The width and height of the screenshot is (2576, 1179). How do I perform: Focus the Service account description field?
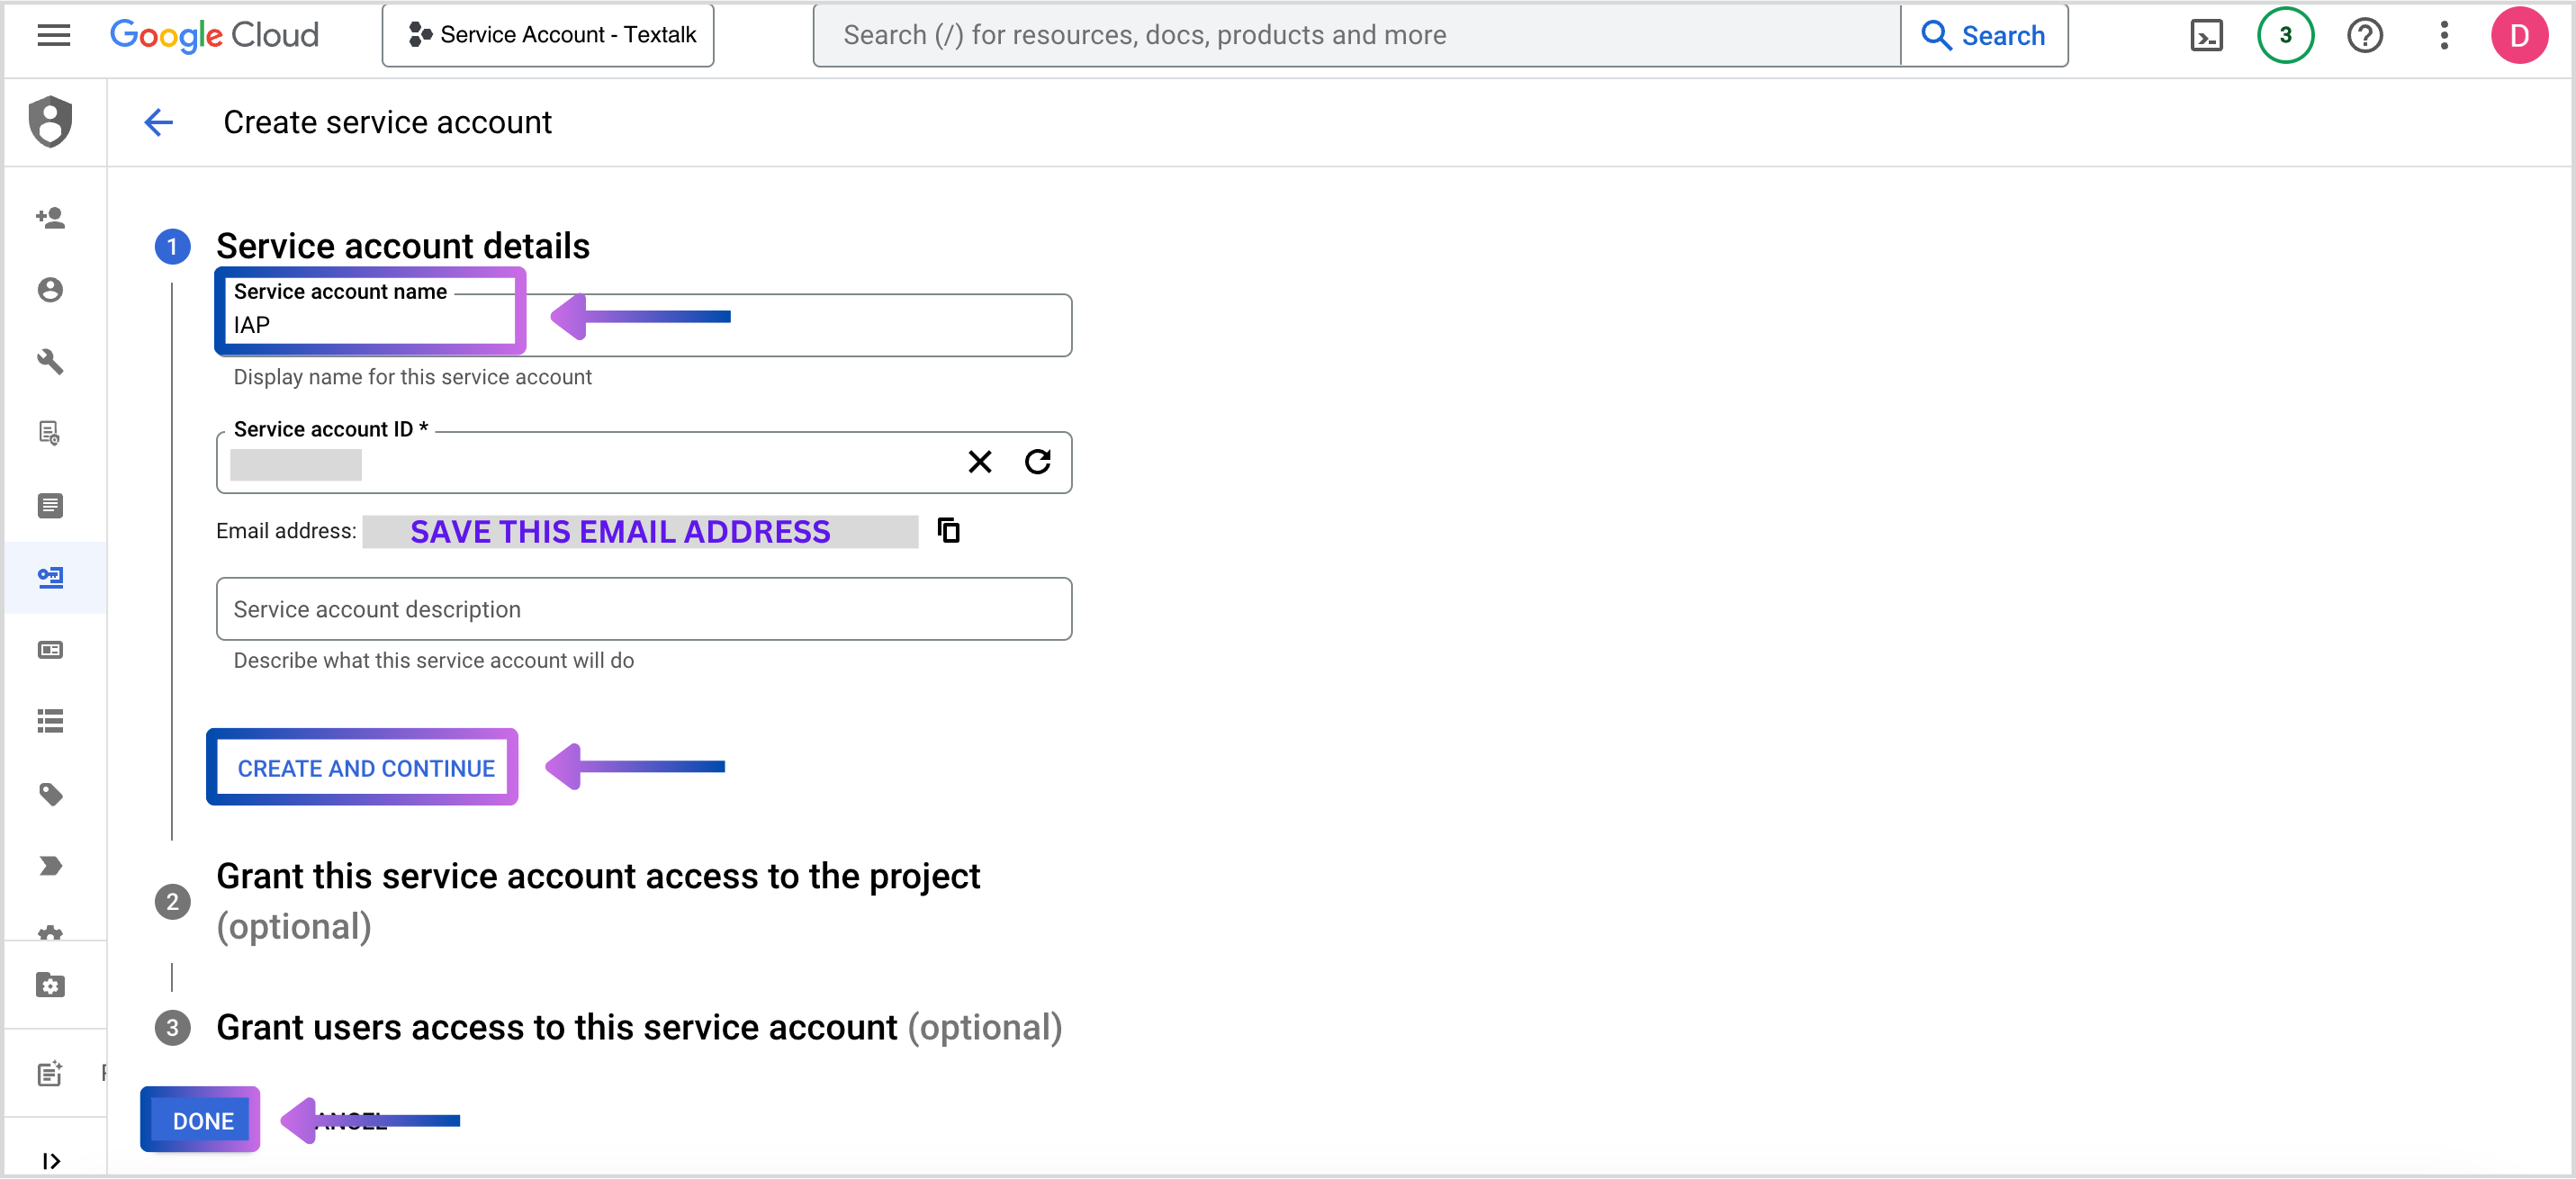point(643,609)
